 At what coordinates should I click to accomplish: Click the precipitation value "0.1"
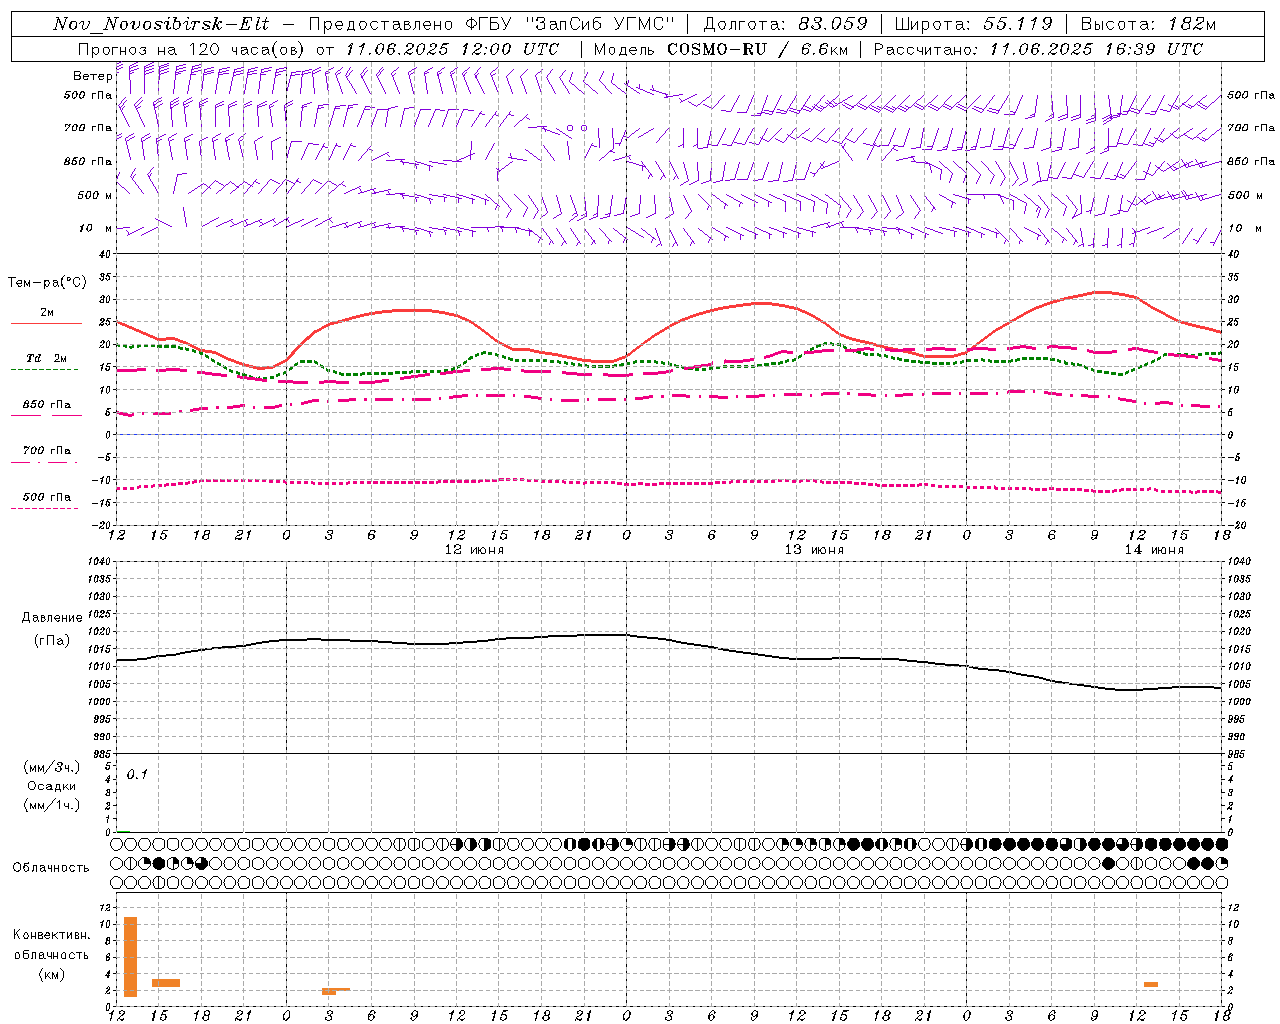pos(137,774)
